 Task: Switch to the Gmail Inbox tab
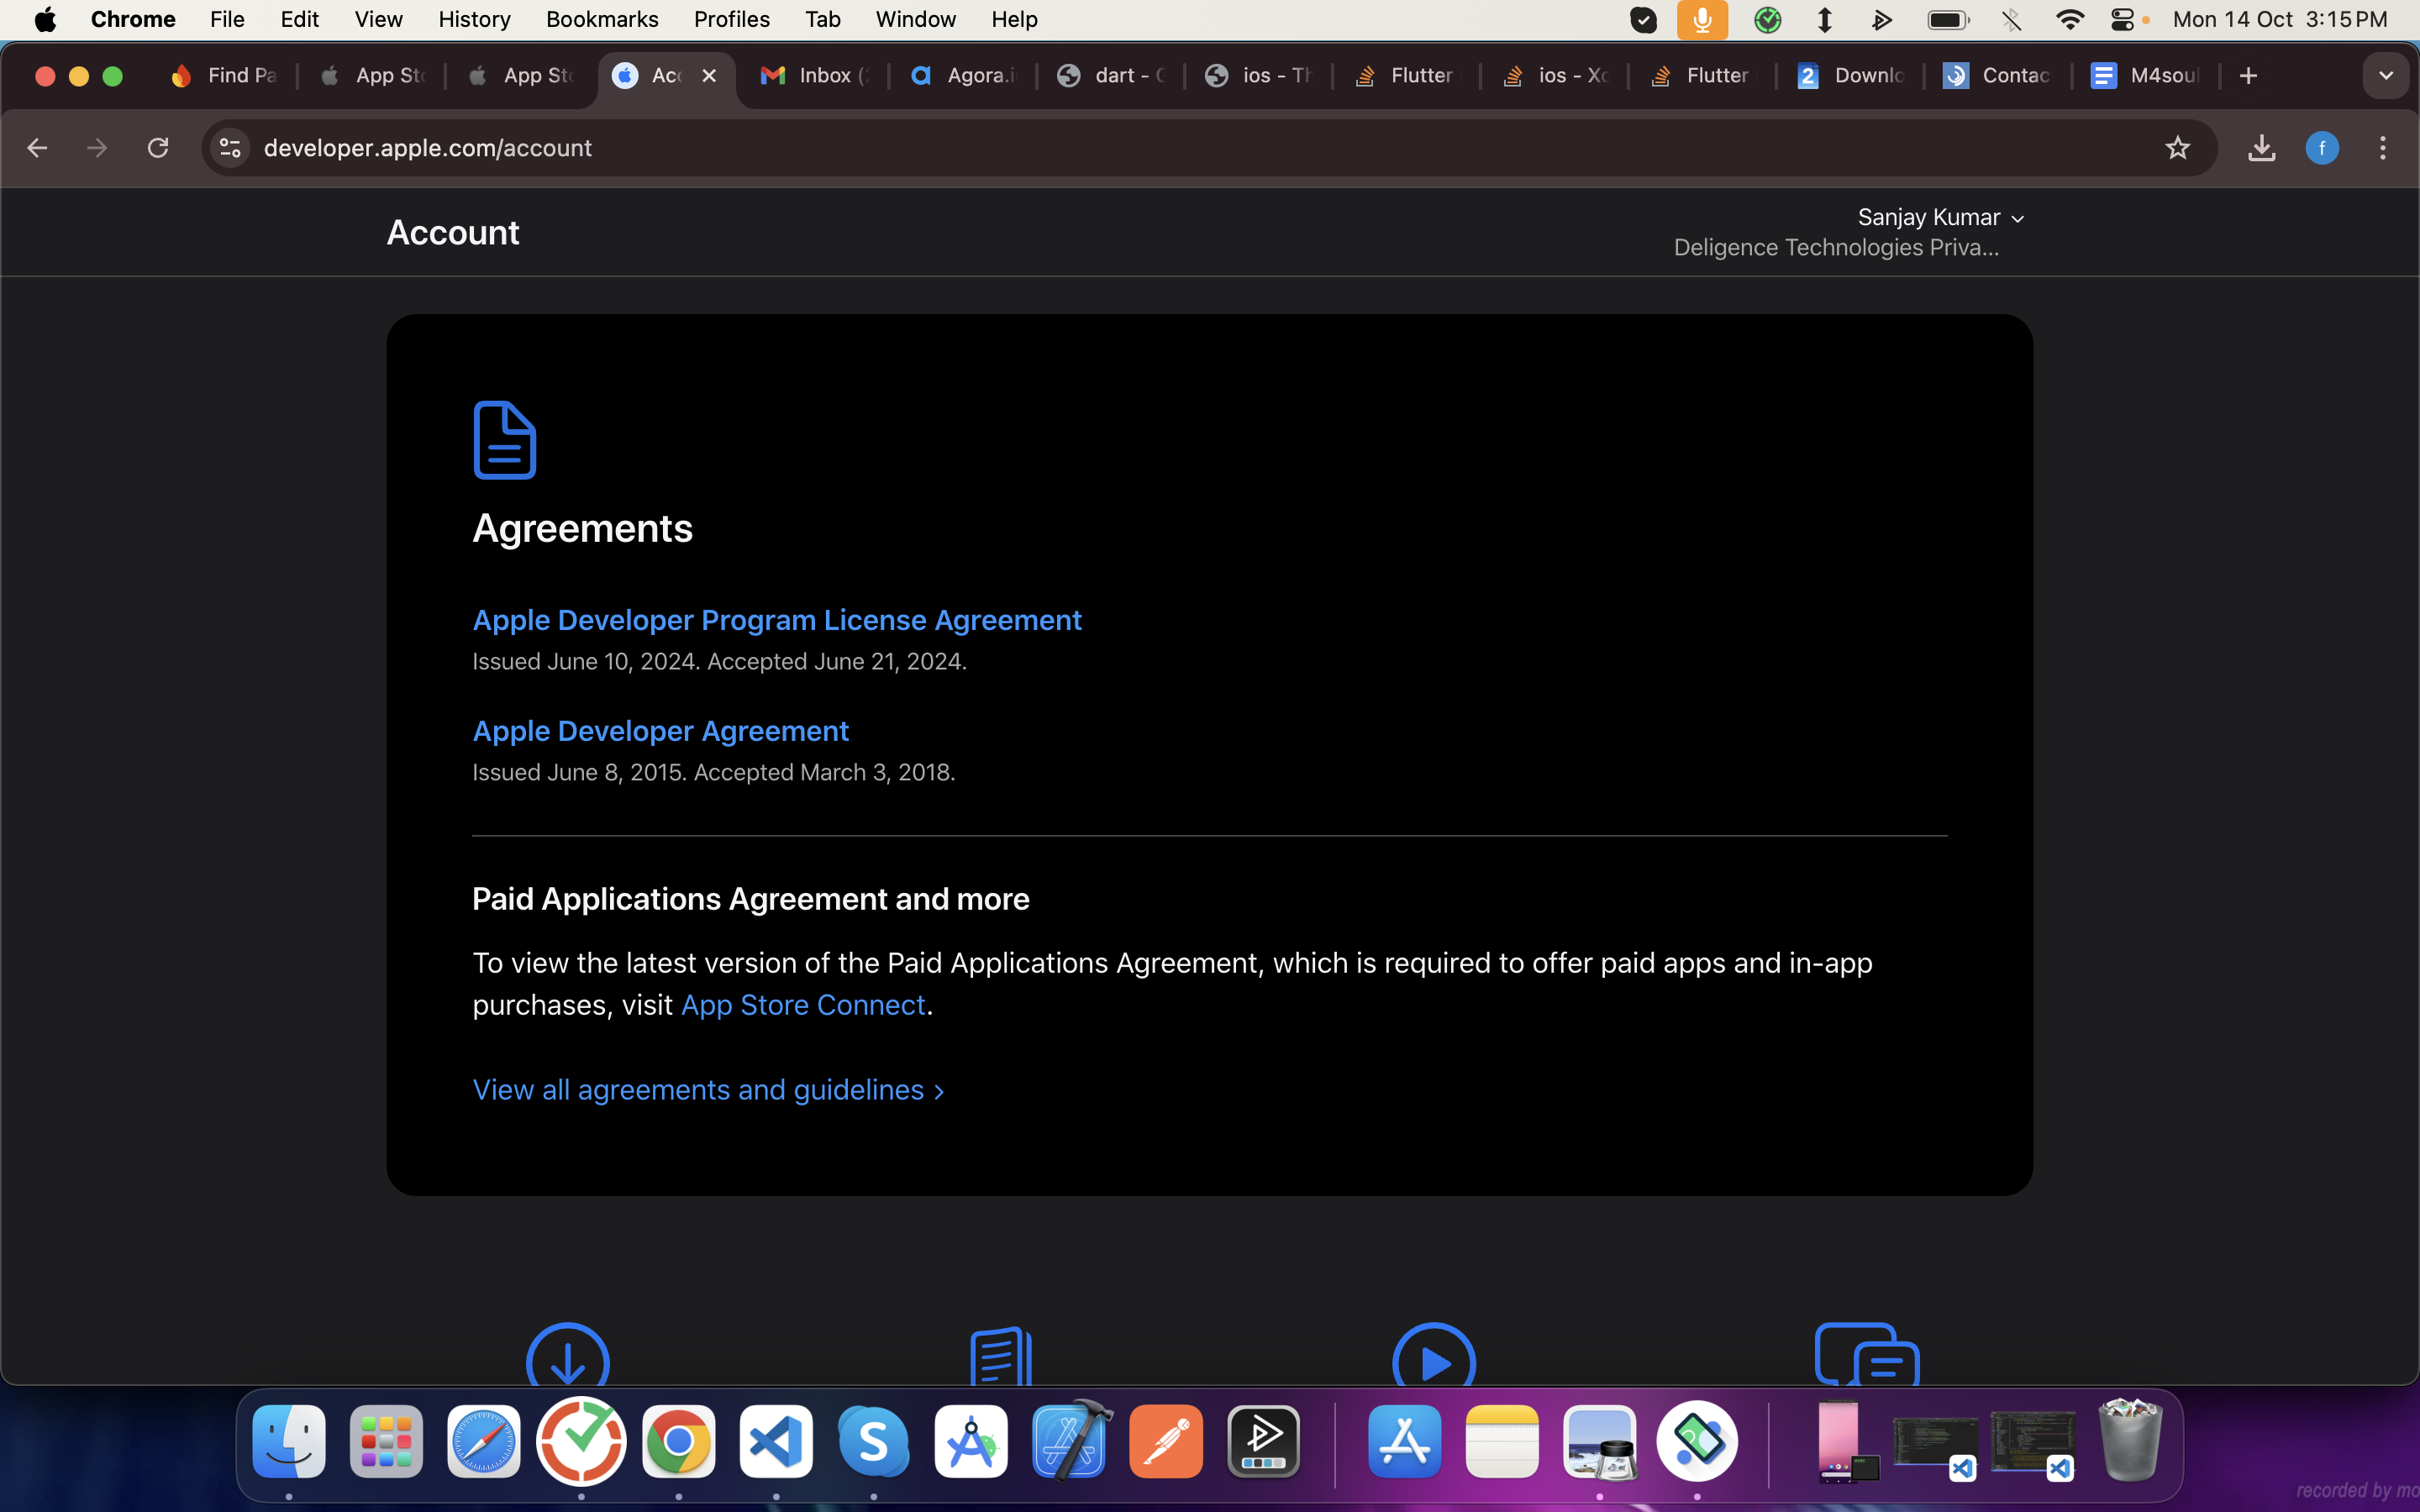click(x=815, y=76)
